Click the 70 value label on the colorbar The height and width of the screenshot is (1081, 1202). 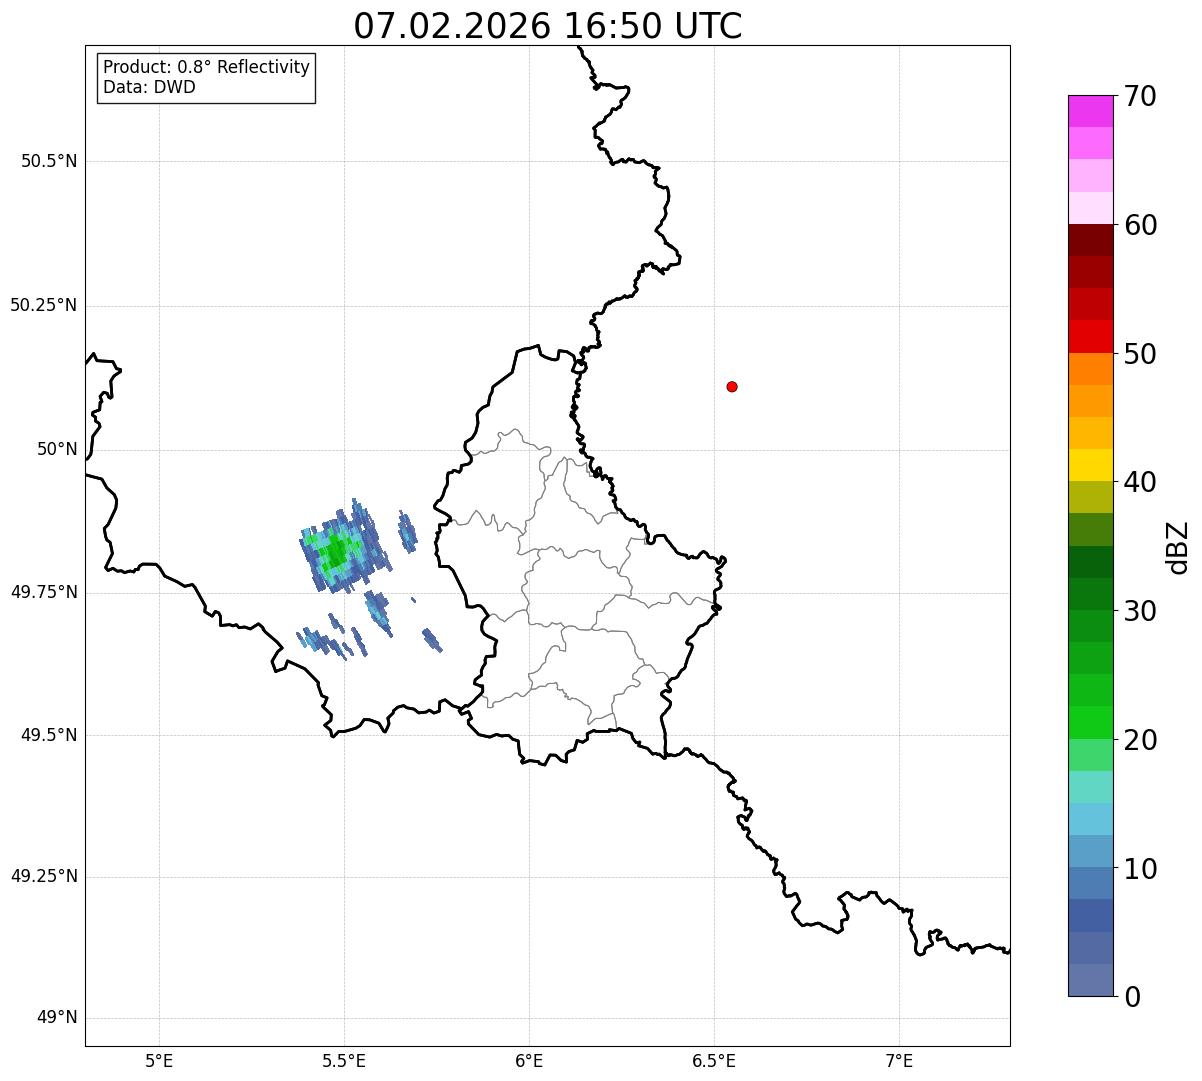point(1140,96)
